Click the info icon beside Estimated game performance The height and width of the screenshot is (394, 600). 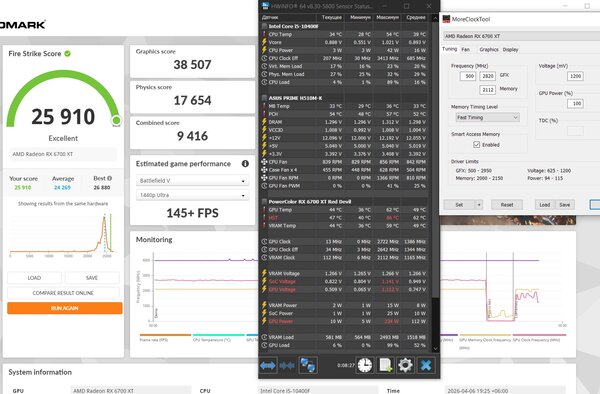click(245, 164)
